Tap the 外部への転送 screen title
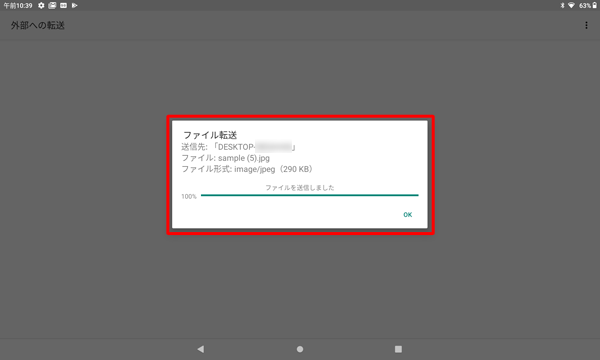600x360 pixels. click(38, 25)
